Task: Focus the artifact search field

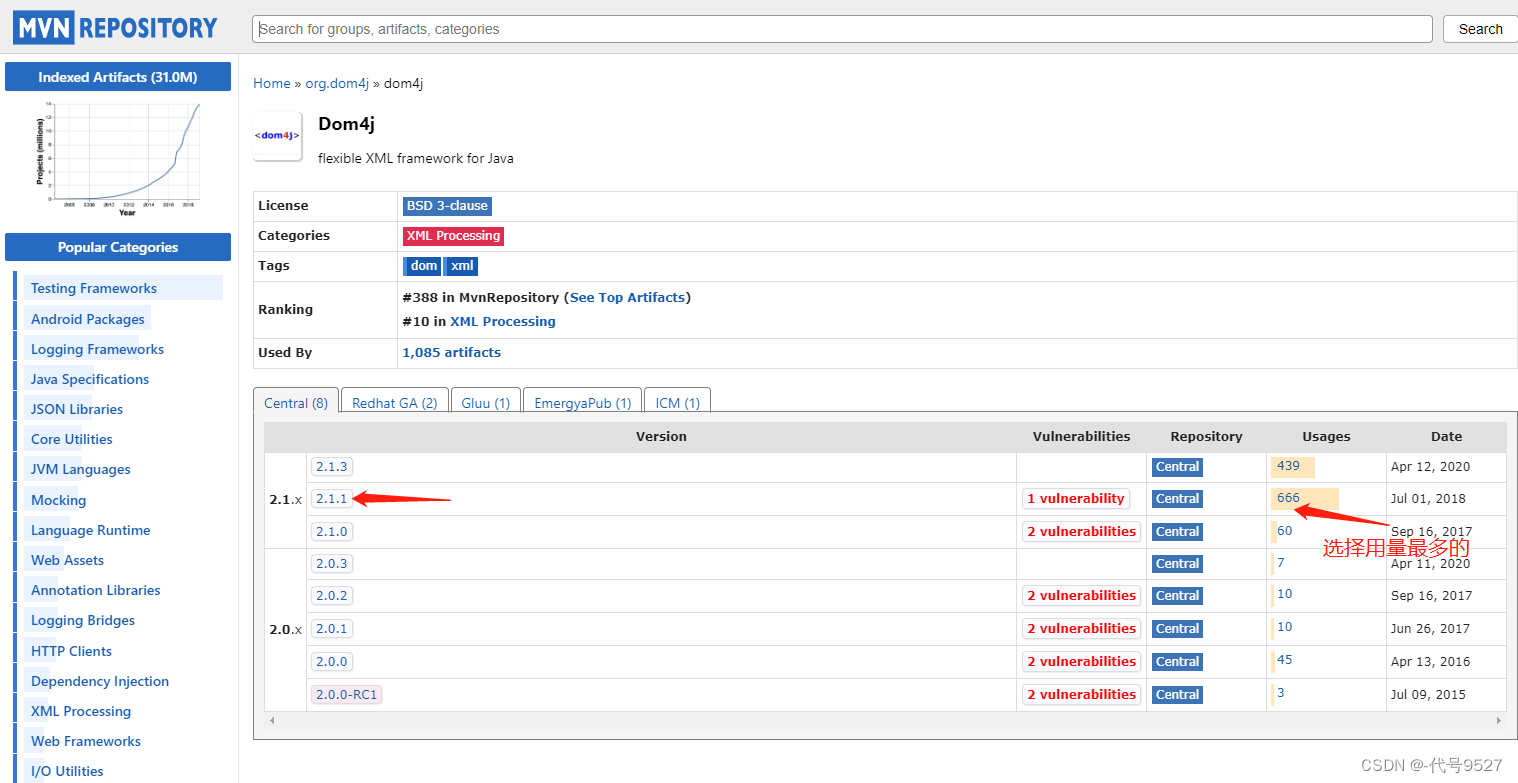Action: pos(842,29)
